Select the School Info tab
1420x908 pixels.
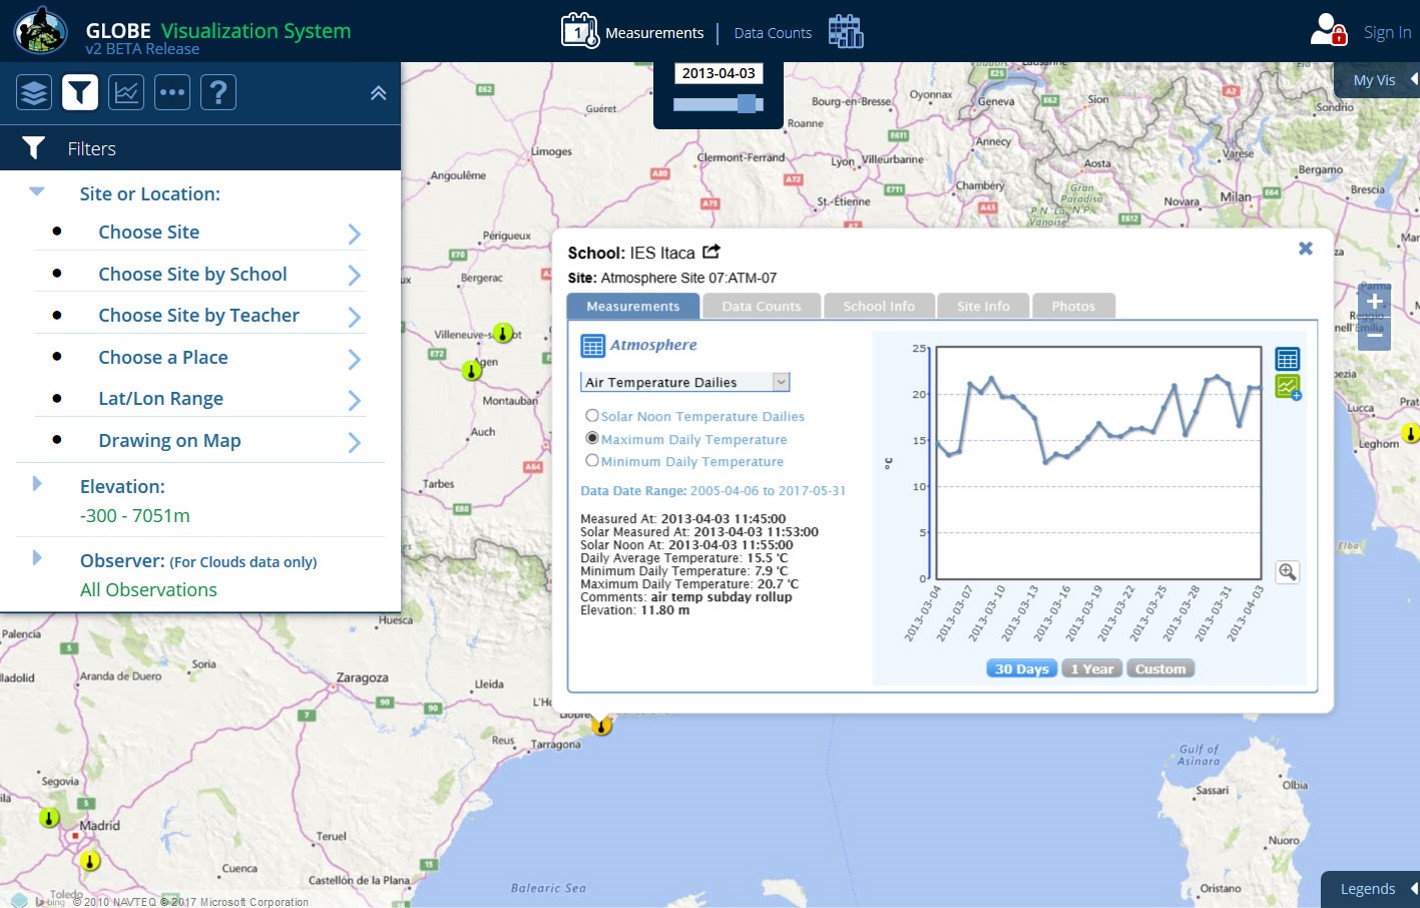click(879, 306)
